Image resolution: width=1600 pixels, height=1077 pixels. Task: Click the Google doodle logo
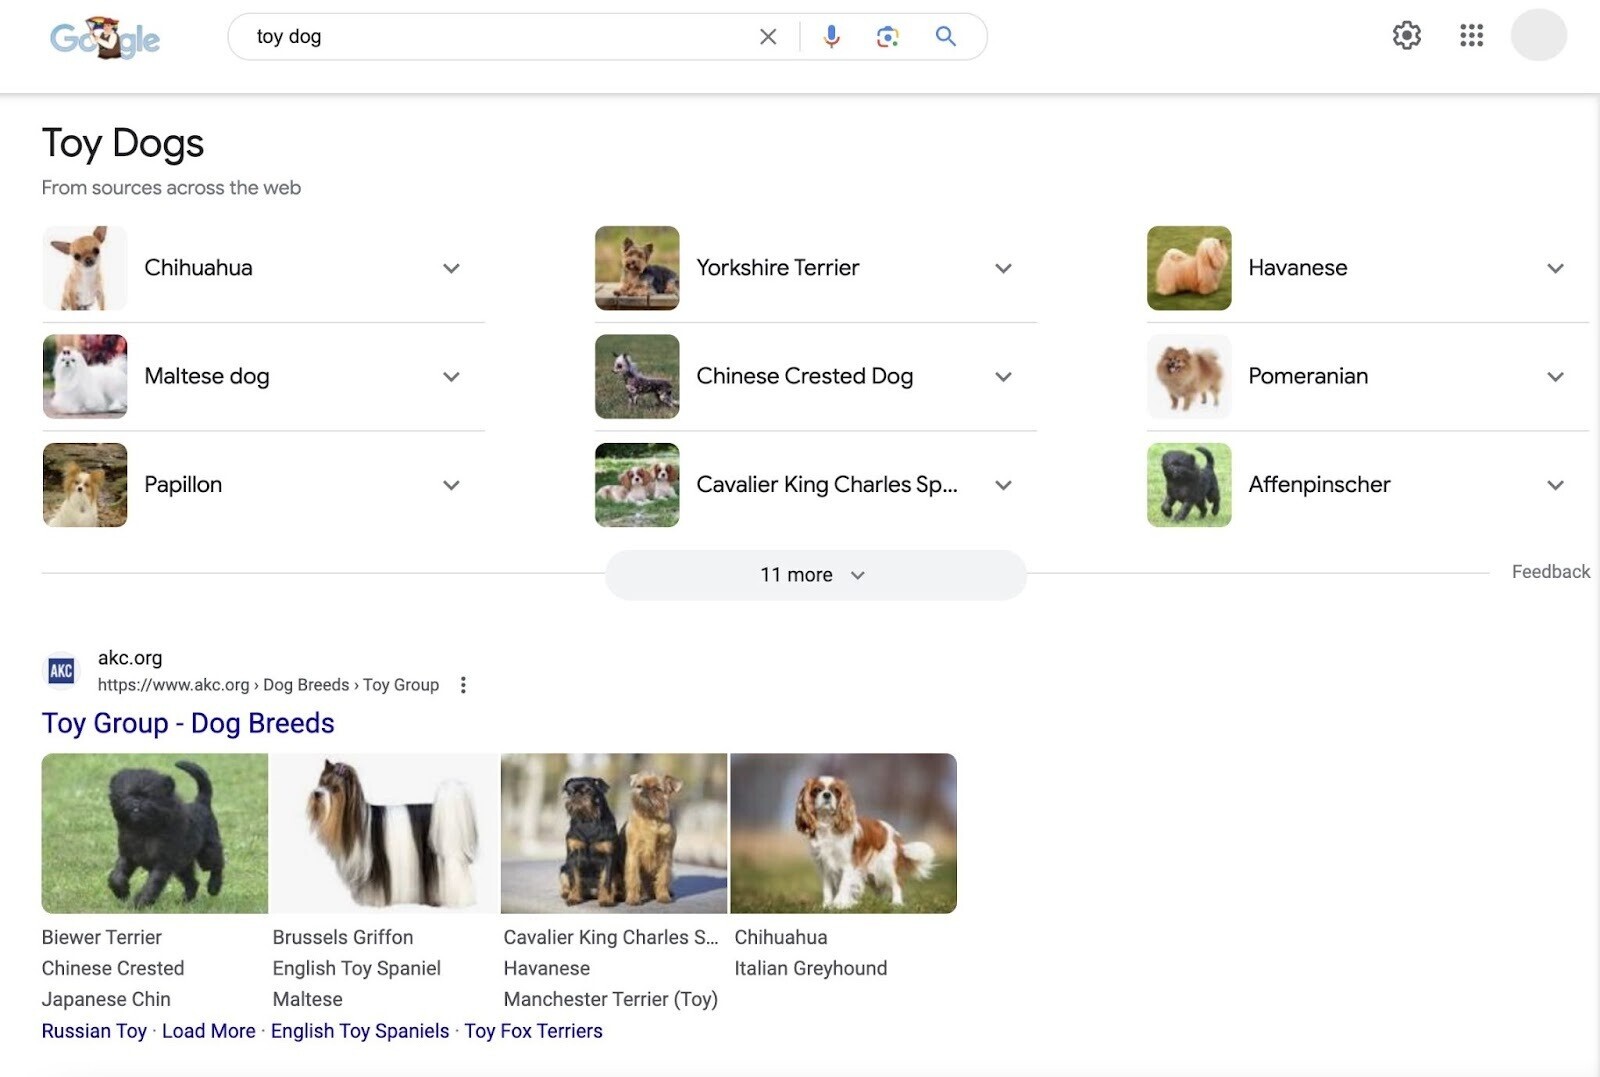104,39
